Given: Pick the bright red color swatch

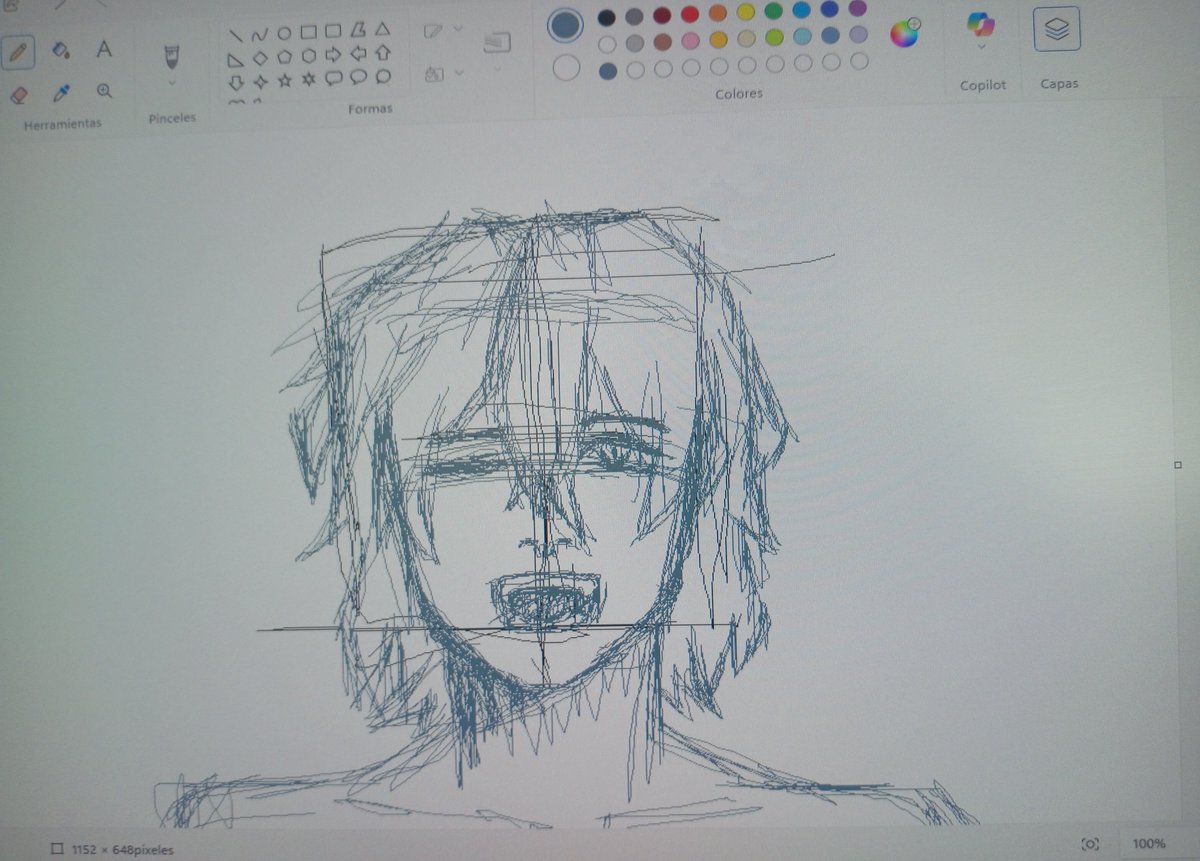Looking at the screenshot, I should 690,14.
